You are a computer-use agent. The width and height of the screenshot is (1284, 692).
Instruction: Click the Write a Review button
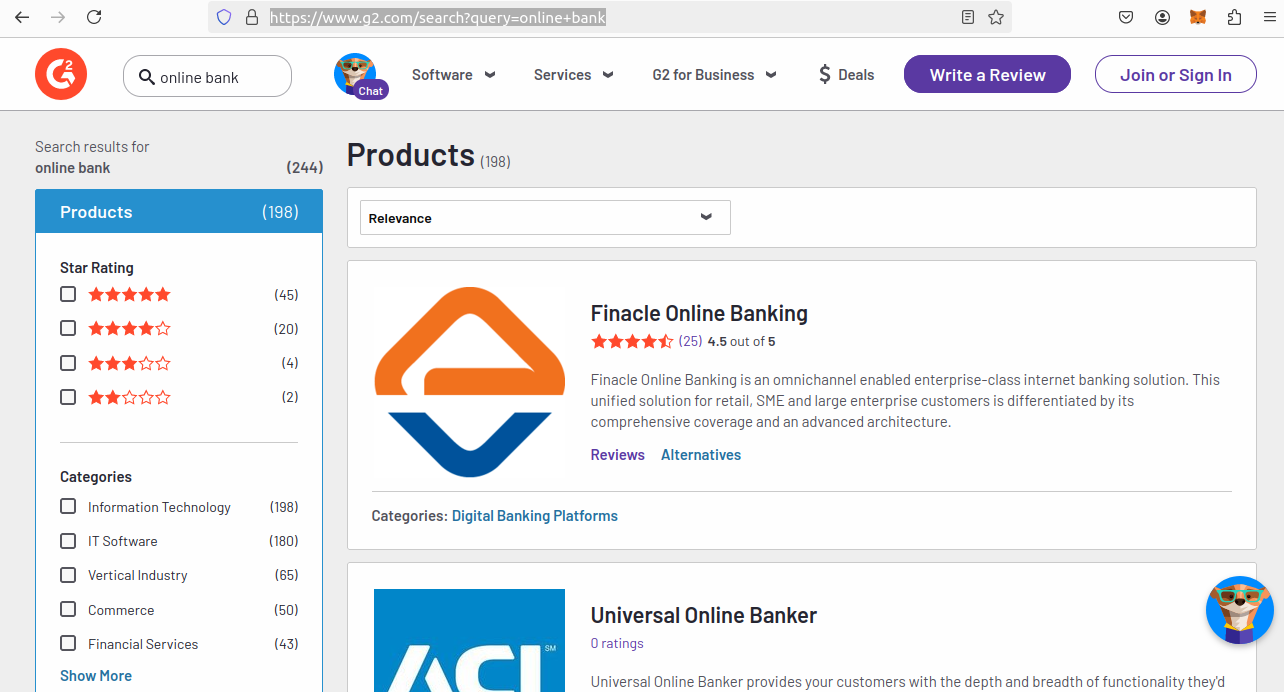click(x=987, y=75)
